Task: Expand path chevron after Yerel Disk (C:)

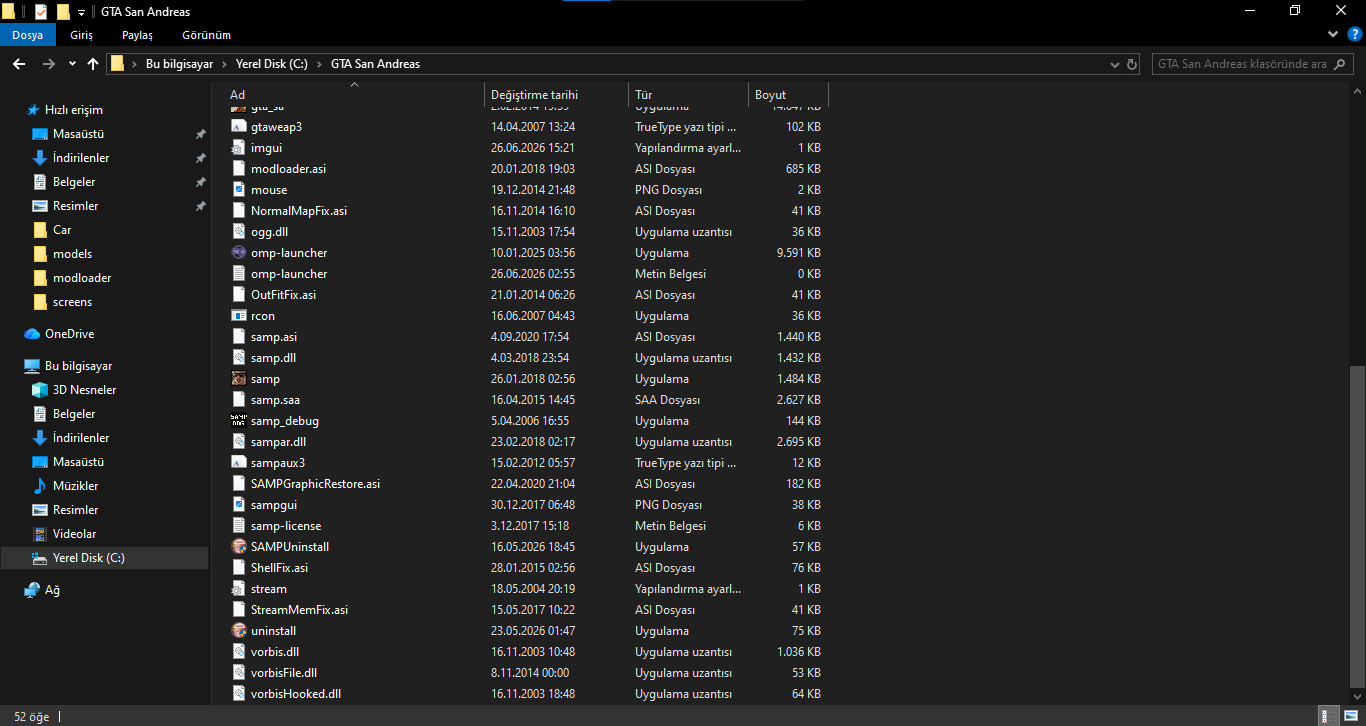Action: [320, 64]
